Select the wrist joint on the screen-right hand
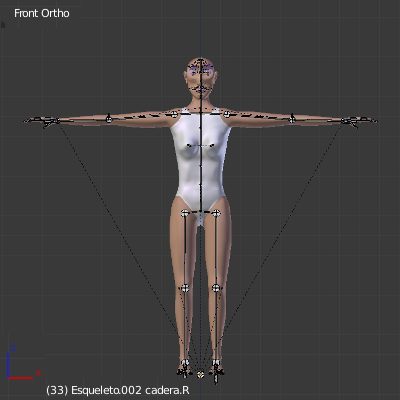 point(344,120)
